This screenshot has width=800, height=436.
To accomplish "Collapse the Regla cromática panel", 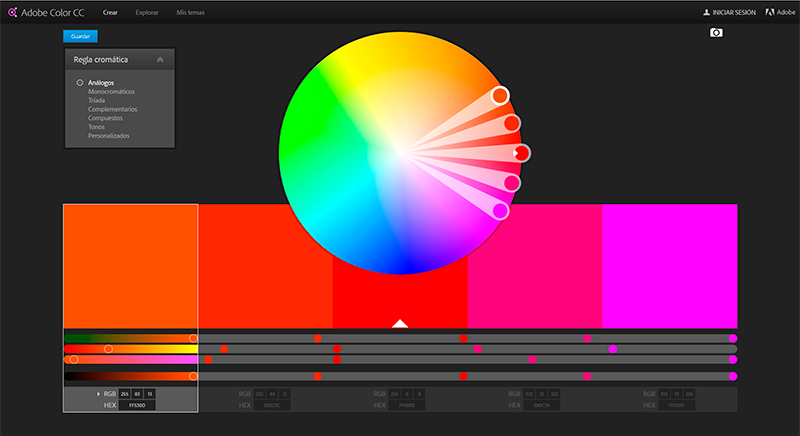I will point(161,60).
